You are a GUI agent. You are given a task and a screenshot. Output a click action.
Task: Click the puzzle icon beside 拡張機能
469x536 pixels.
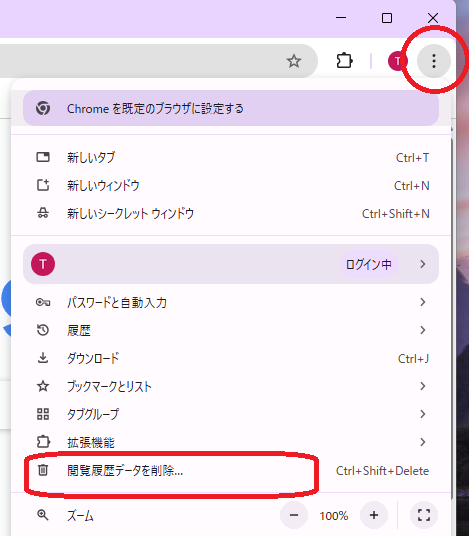[x=43, y=442]
